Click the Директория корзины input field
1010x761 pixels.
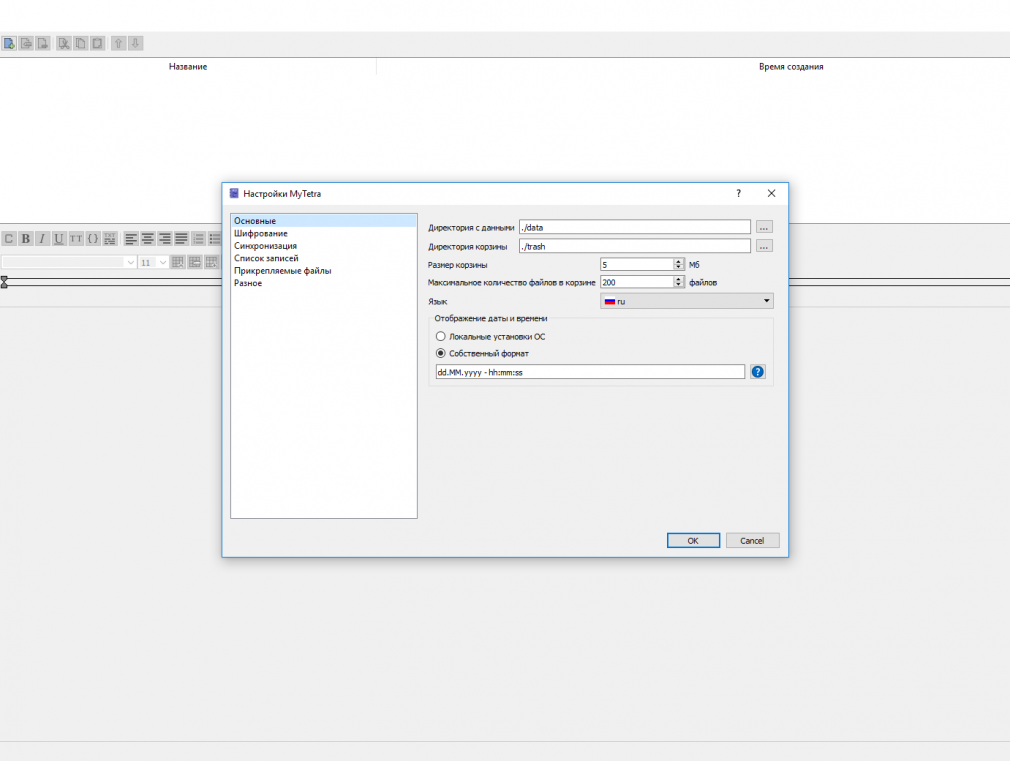point(634,246)
